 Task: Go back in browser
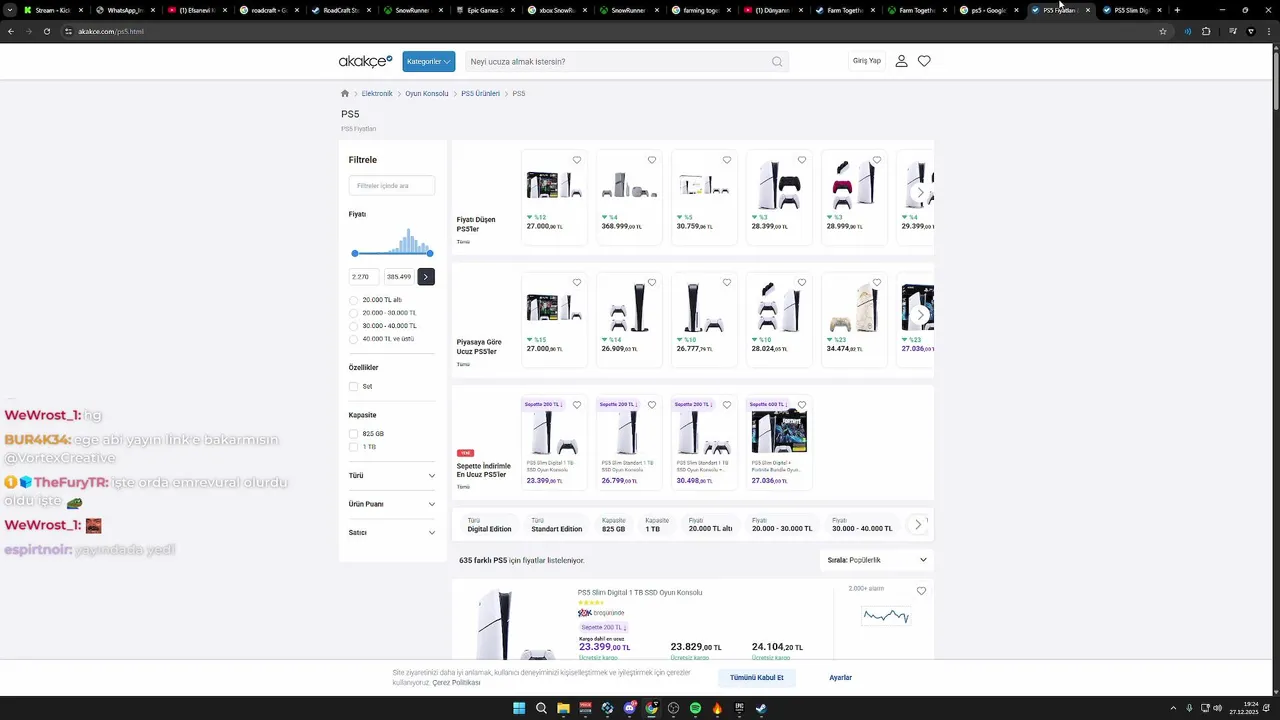click(x=11, y=31)
